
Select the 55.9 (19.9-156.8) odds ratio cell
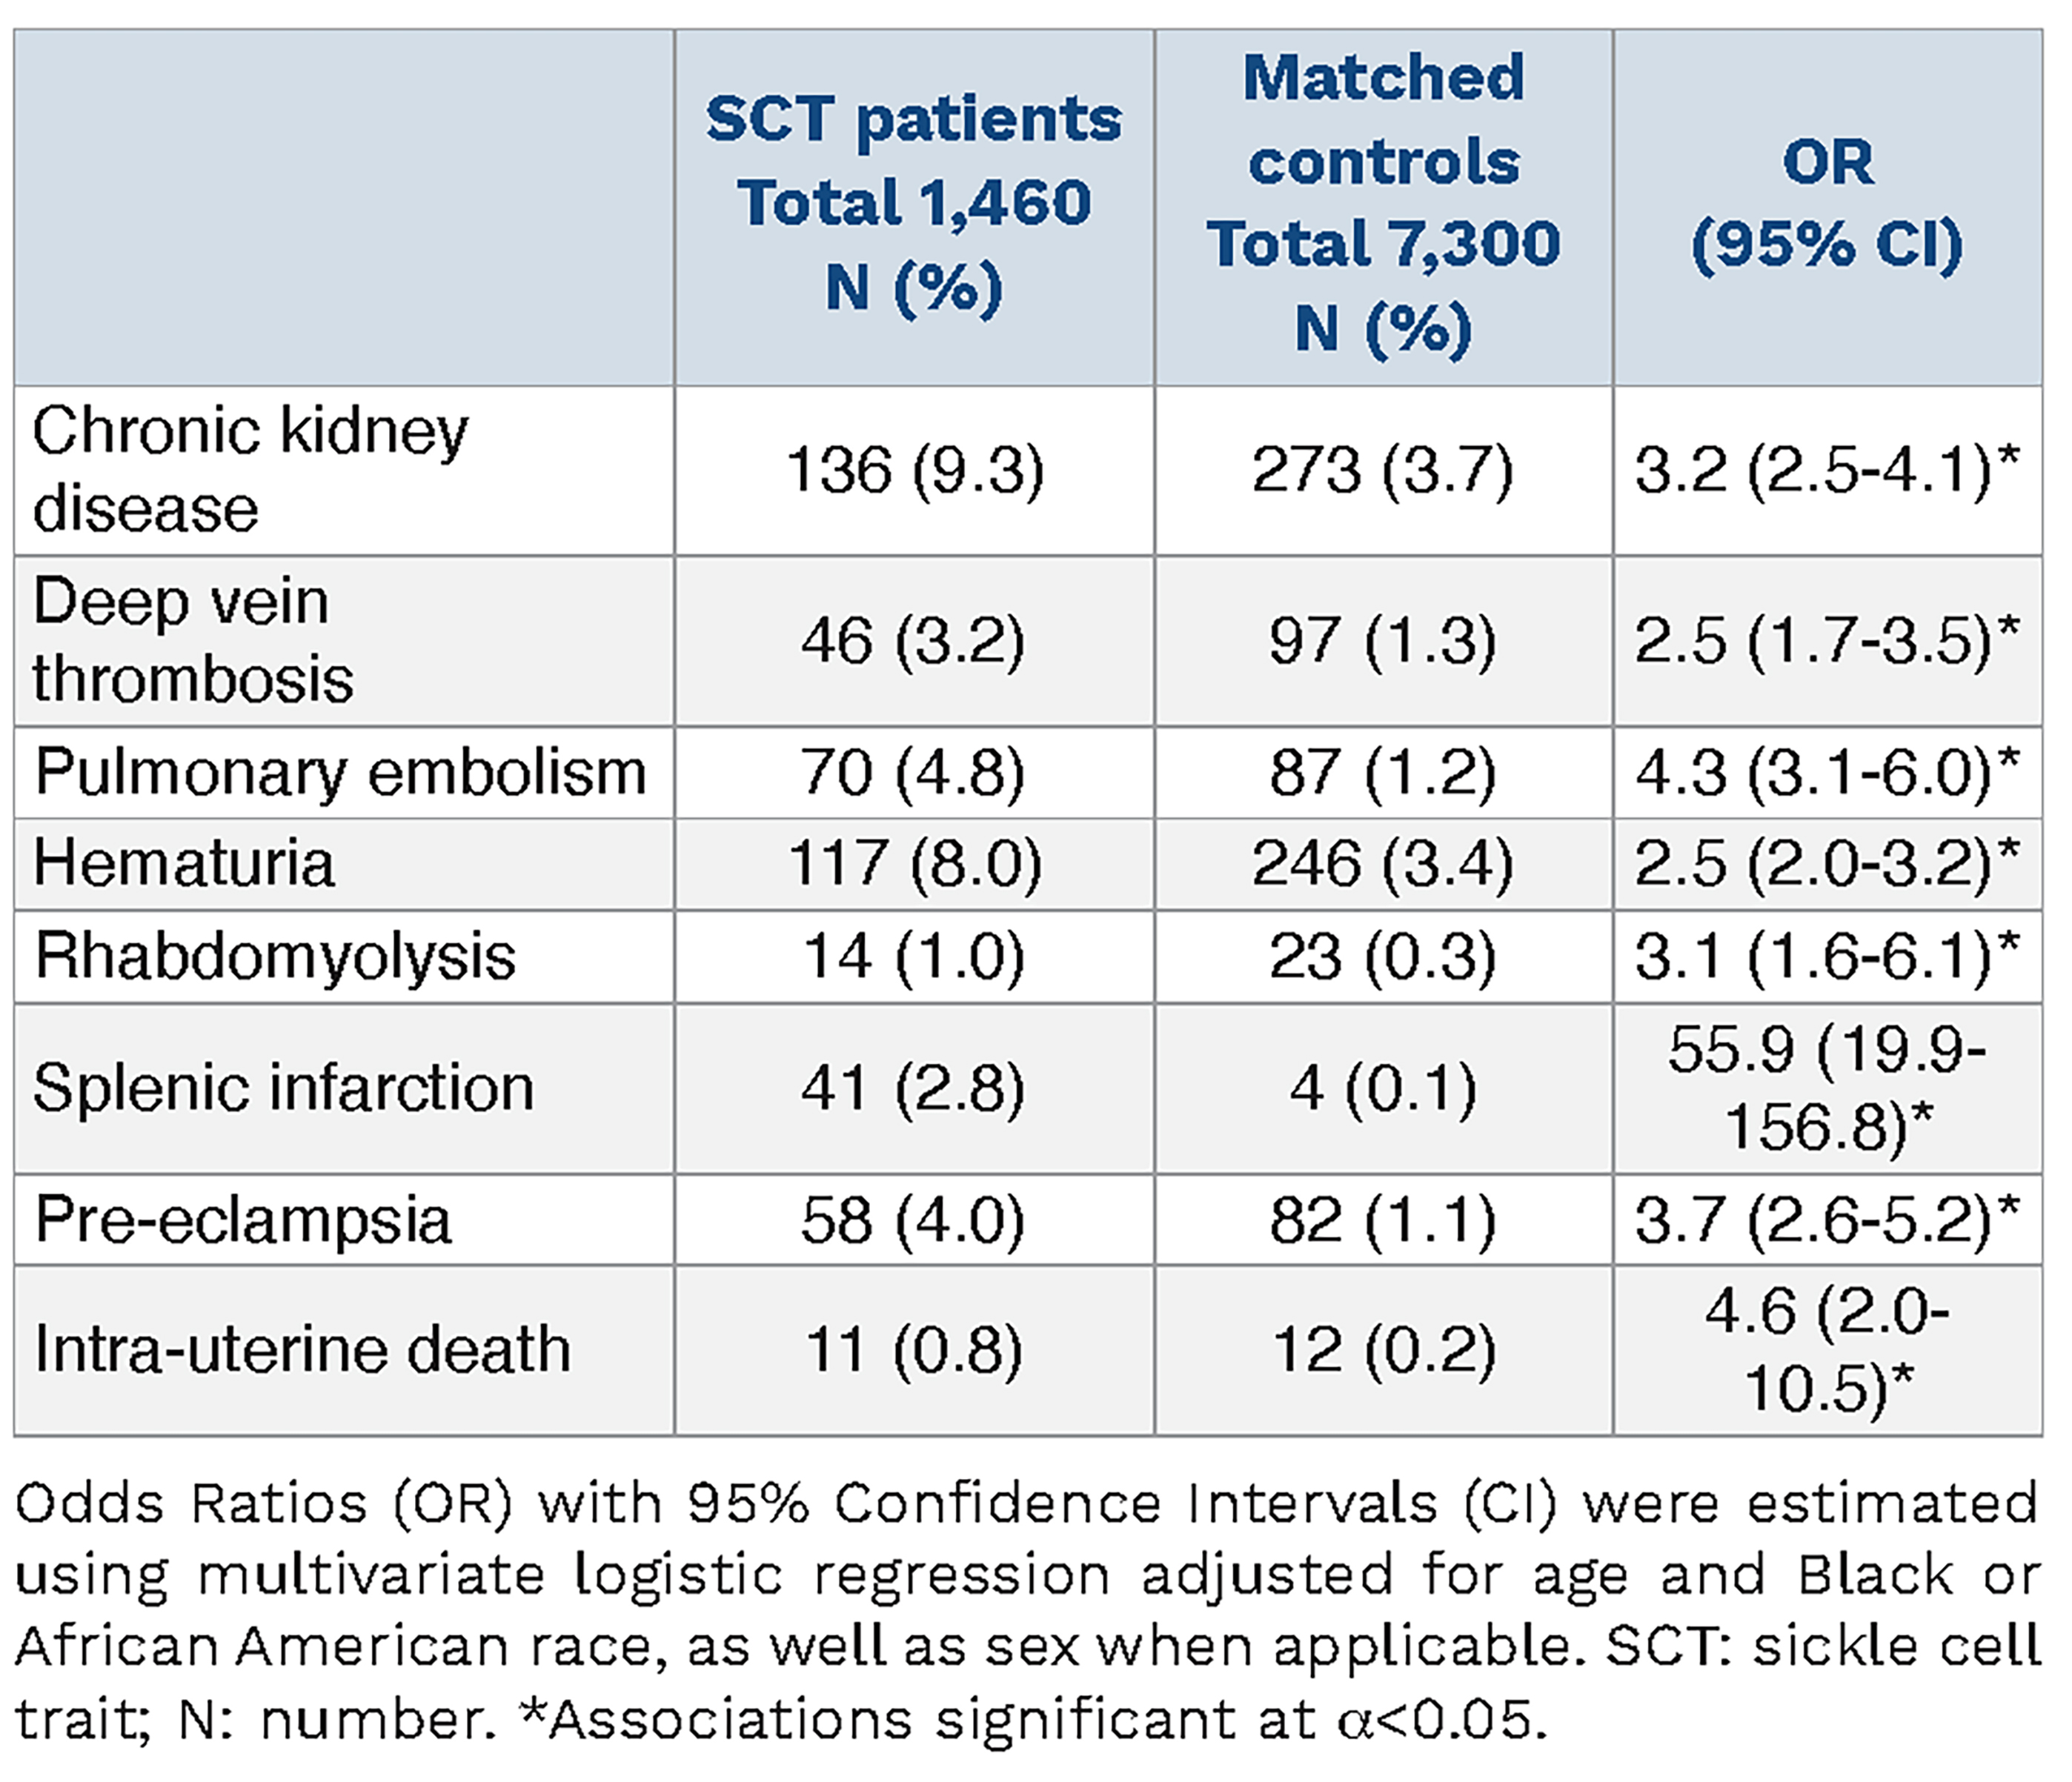1827,1088
